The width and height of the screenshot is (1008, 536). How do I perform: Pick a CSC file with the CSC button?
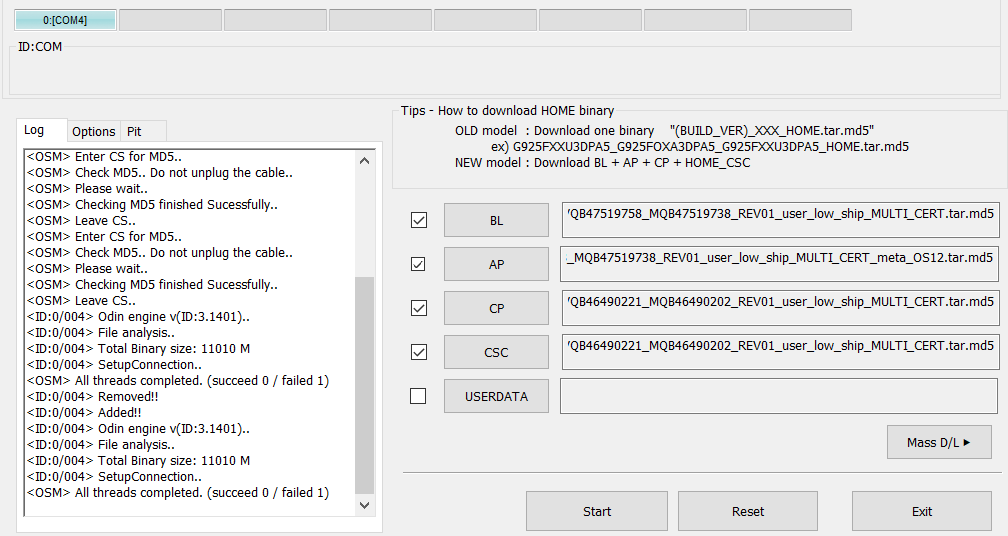click(496, 352)
